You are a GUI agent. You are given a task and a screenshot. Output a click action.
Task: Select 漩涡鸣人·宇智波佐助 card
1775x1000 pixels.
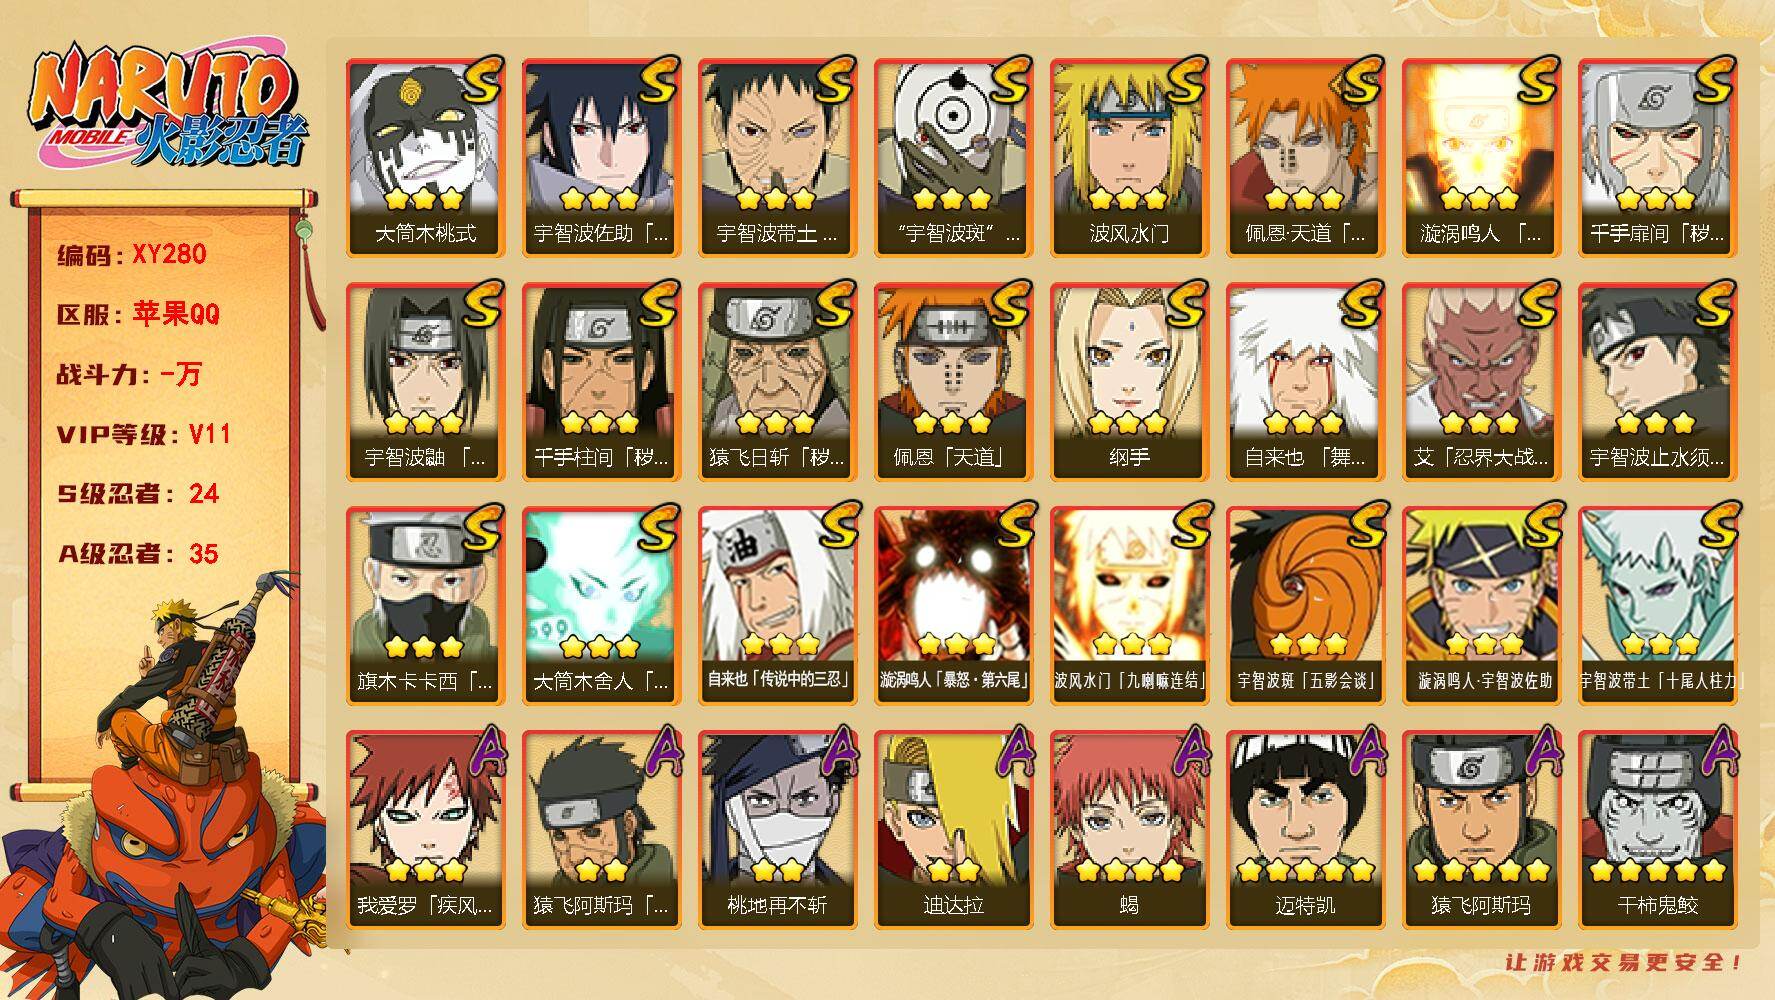[1482, 606]
